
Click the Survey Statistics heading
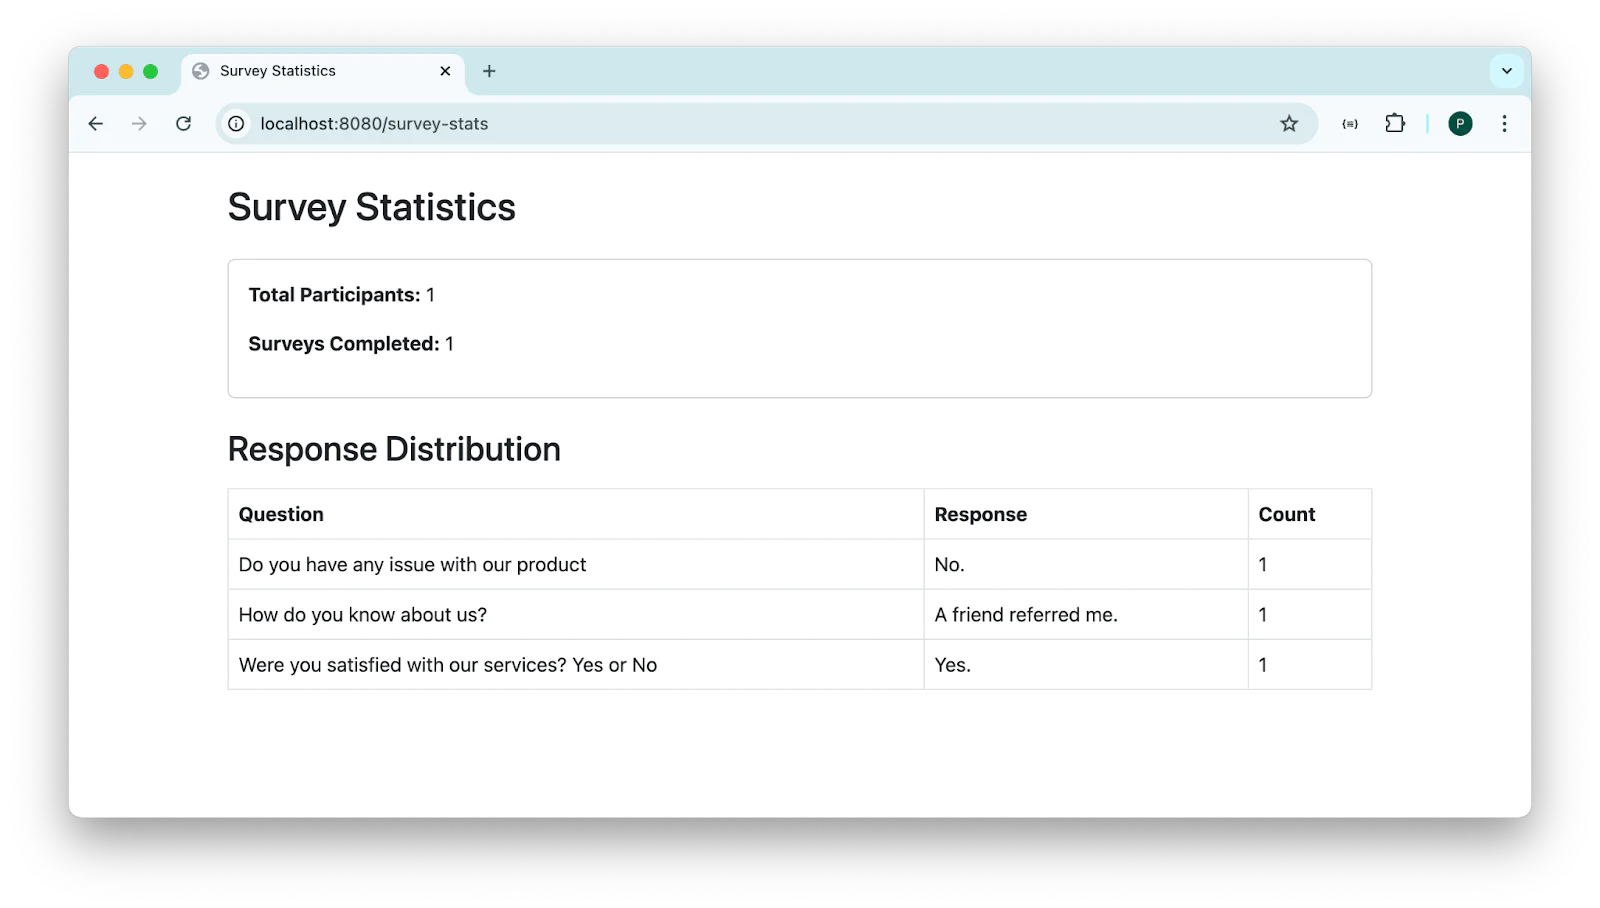pyautogui.click(x=371, y=208)
